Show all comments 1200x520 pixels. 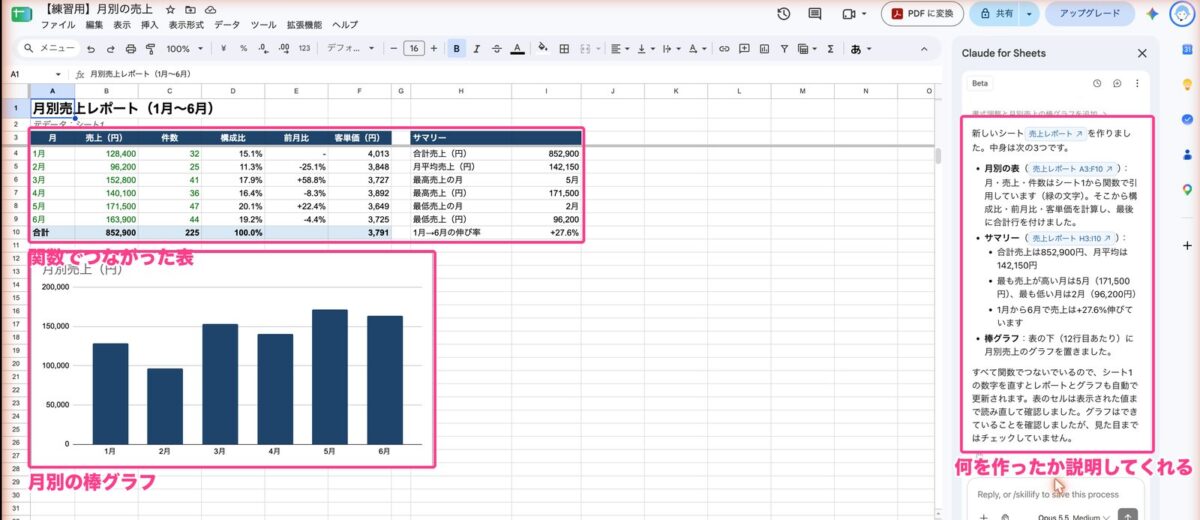pyautogui.click(x=815, y=13)
